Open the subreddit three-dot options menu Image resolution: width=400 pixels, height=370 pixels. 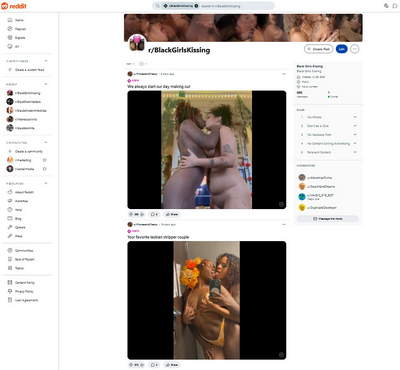coord(355,49)
